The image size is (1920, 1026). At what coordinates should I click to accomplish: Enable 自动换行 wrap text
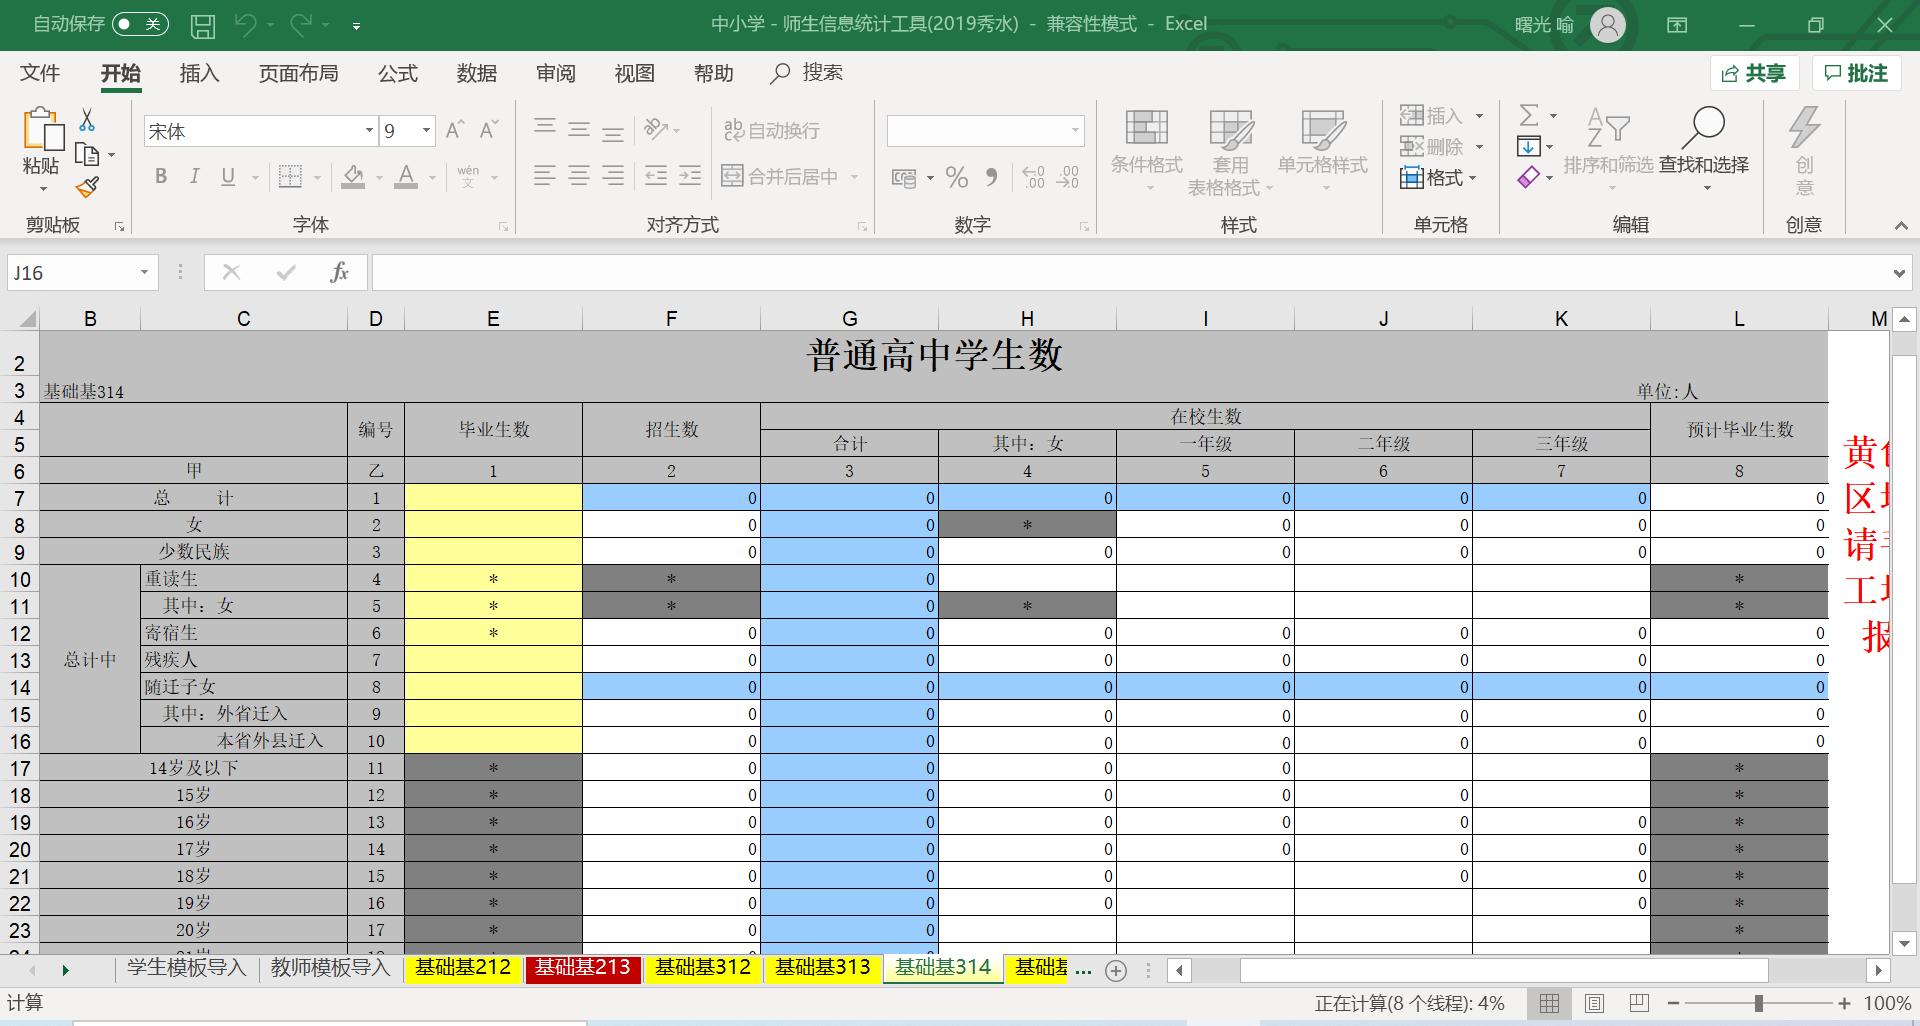click(x=772, y=129)
